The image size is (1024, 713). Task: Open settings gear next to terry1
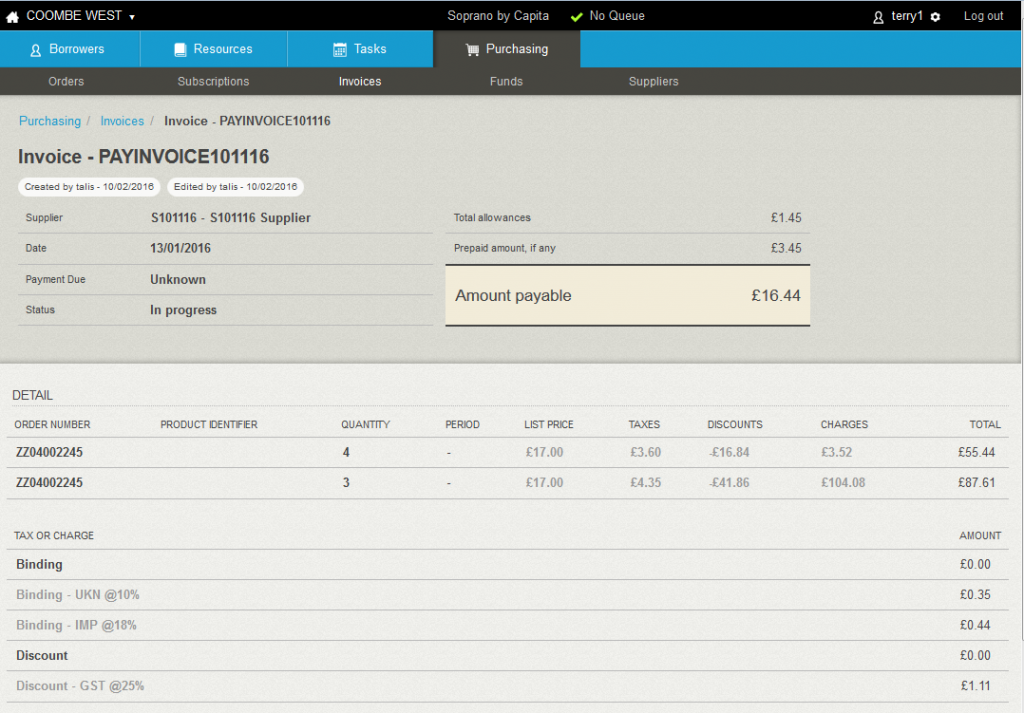click(935, 17)
